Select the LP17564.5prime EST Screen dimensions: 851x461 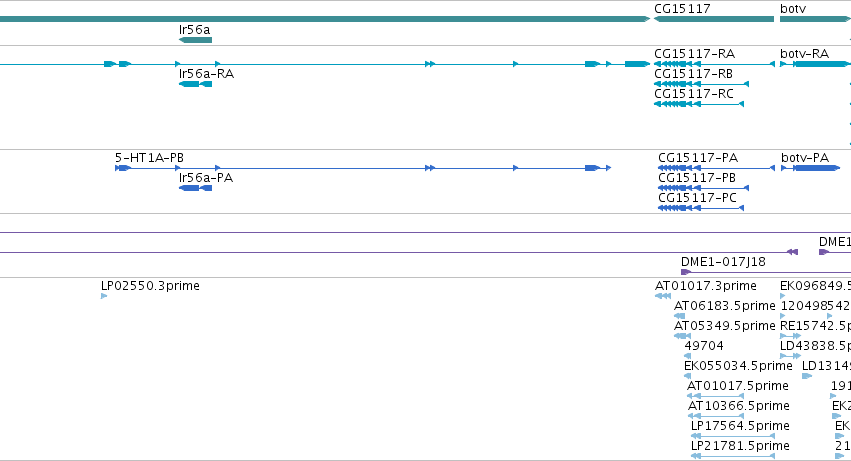pyautogui.click(x=733, y=436)
